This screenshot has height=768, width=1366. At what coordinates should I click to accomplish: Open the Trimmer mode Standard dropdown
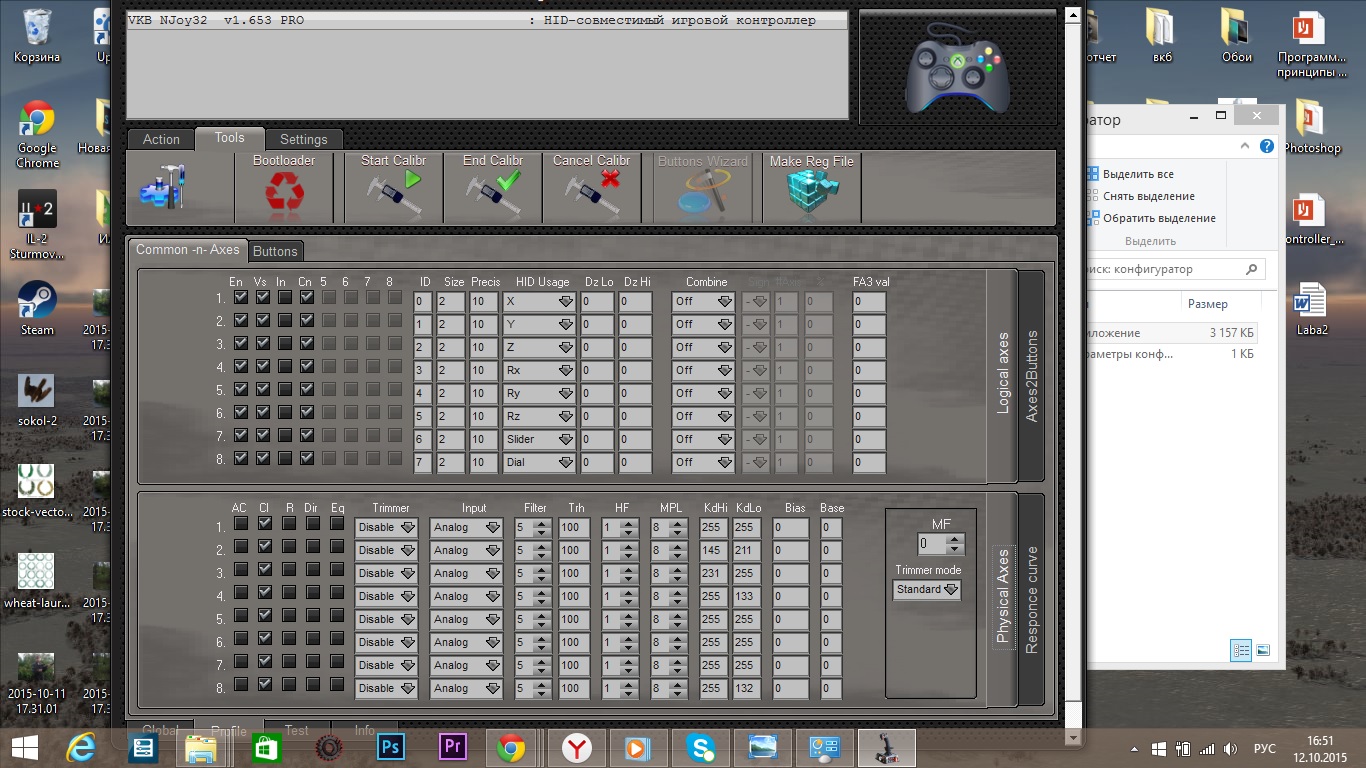click(927, 590)
